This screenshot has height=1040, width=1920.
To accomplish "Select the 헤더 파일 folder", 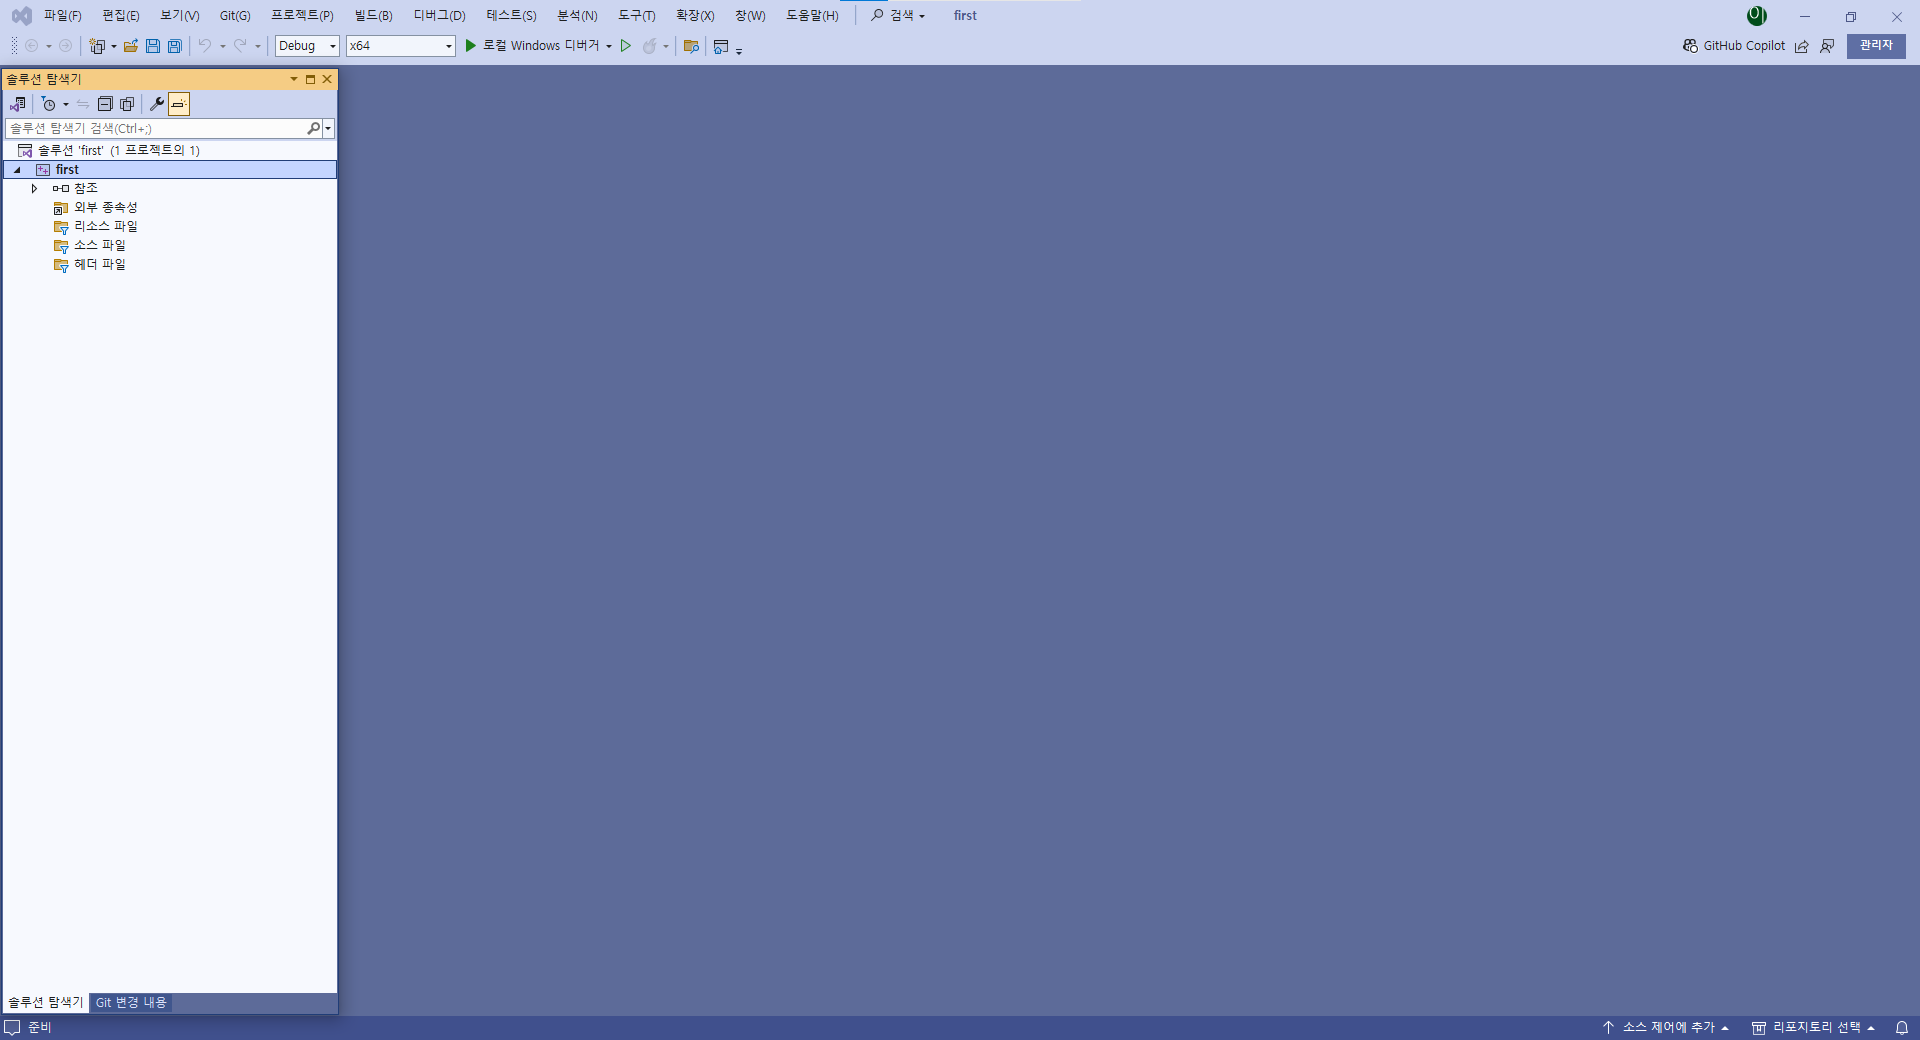I will pyautogui.click(x=170, y=265).
